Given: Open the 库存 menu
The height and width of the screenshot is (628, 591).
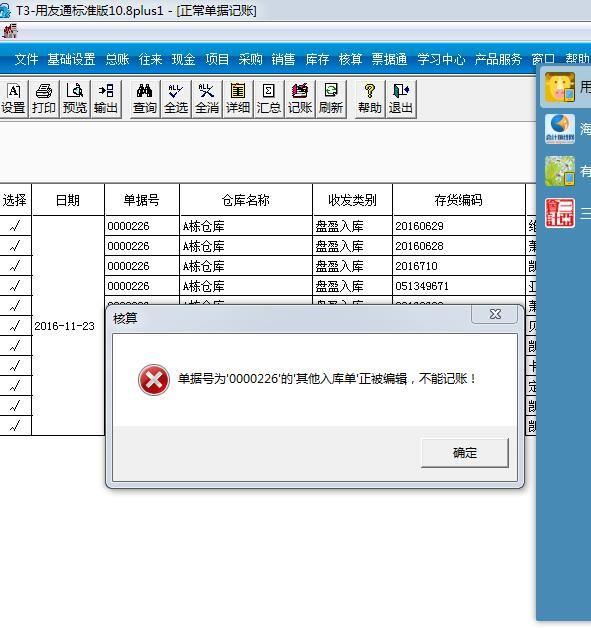Looking at the screenshot, I should pyautogui.click(x=317, y=59).
